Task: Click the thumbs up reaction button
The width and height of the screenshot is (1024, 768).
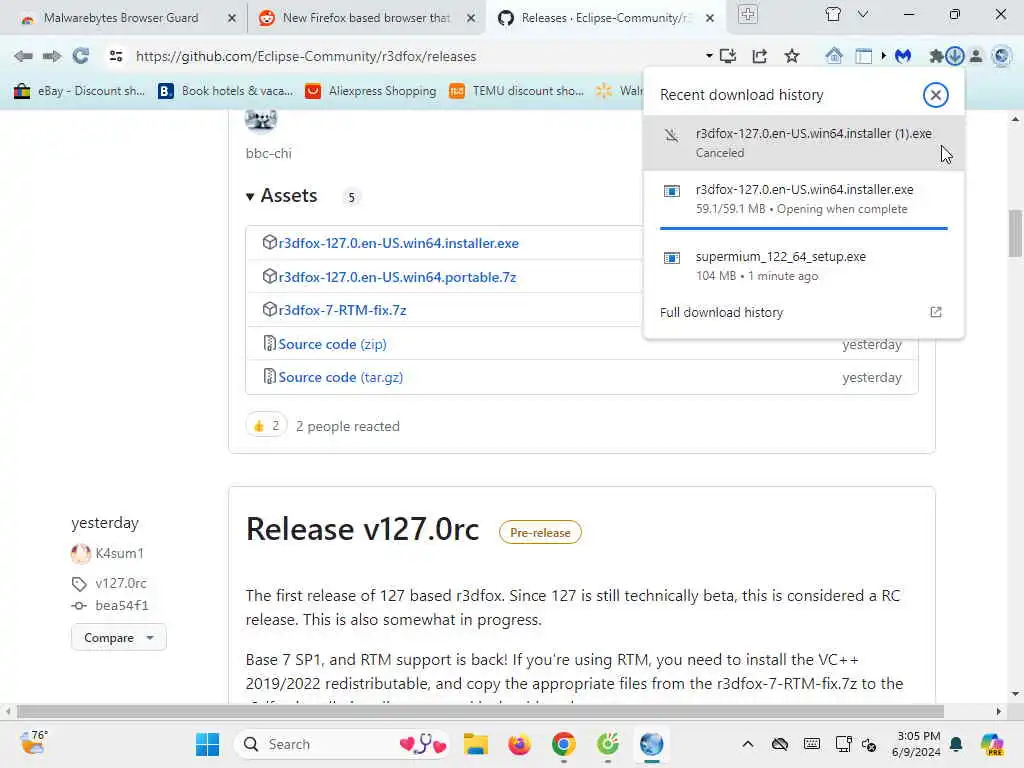Action: point(266,426)
